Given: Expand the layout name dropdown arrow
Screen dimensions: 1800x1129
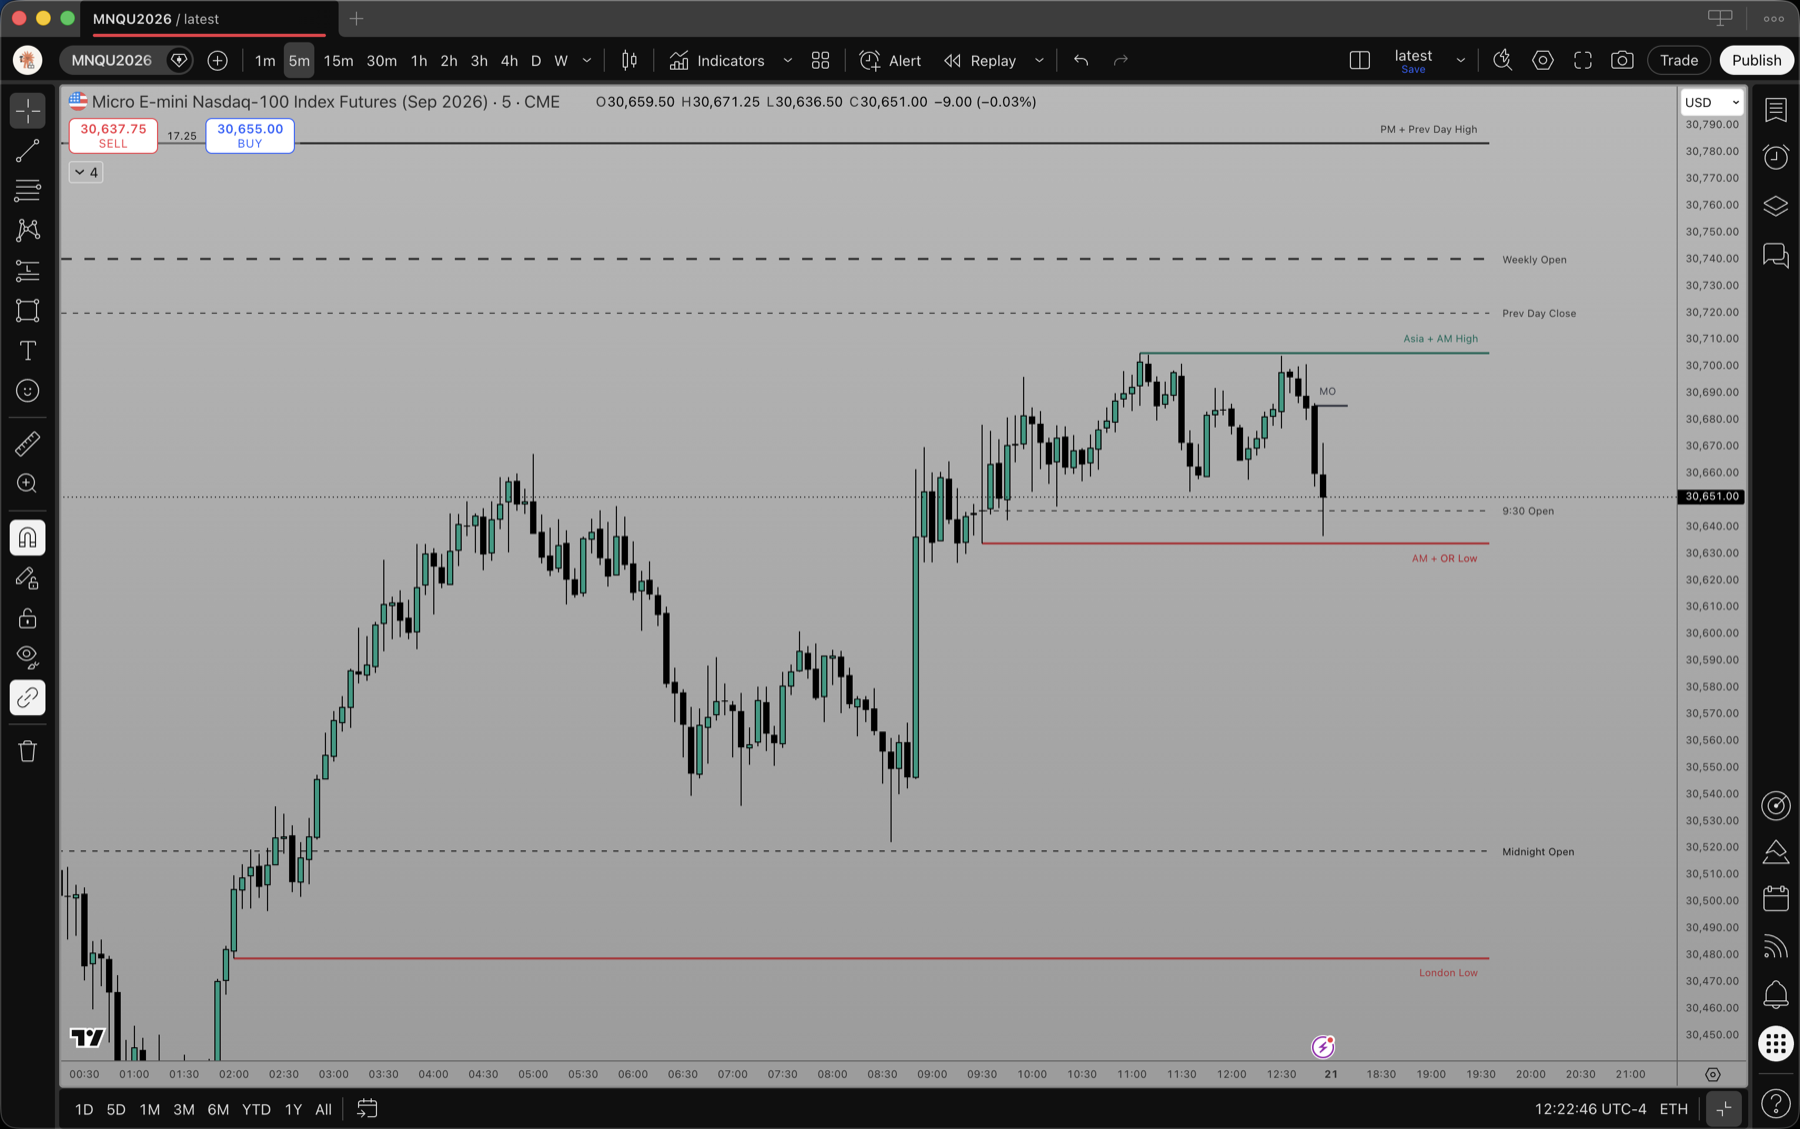Looking at the screenshot, I should (x=1461, y=61).
